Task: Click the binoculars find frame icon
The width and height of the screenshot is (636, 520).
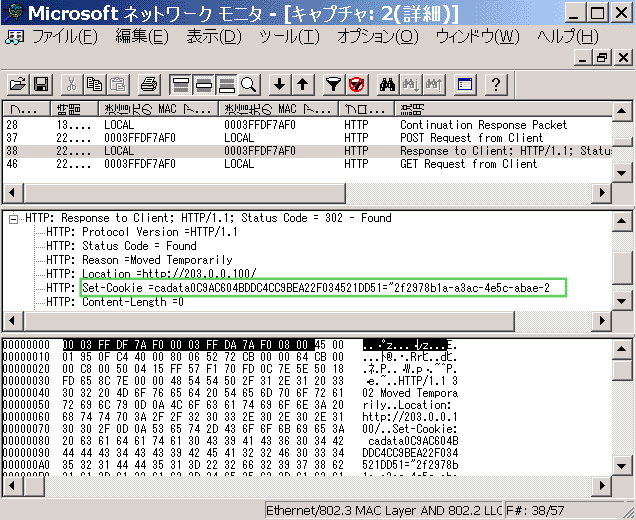Action: pos(387,85)
